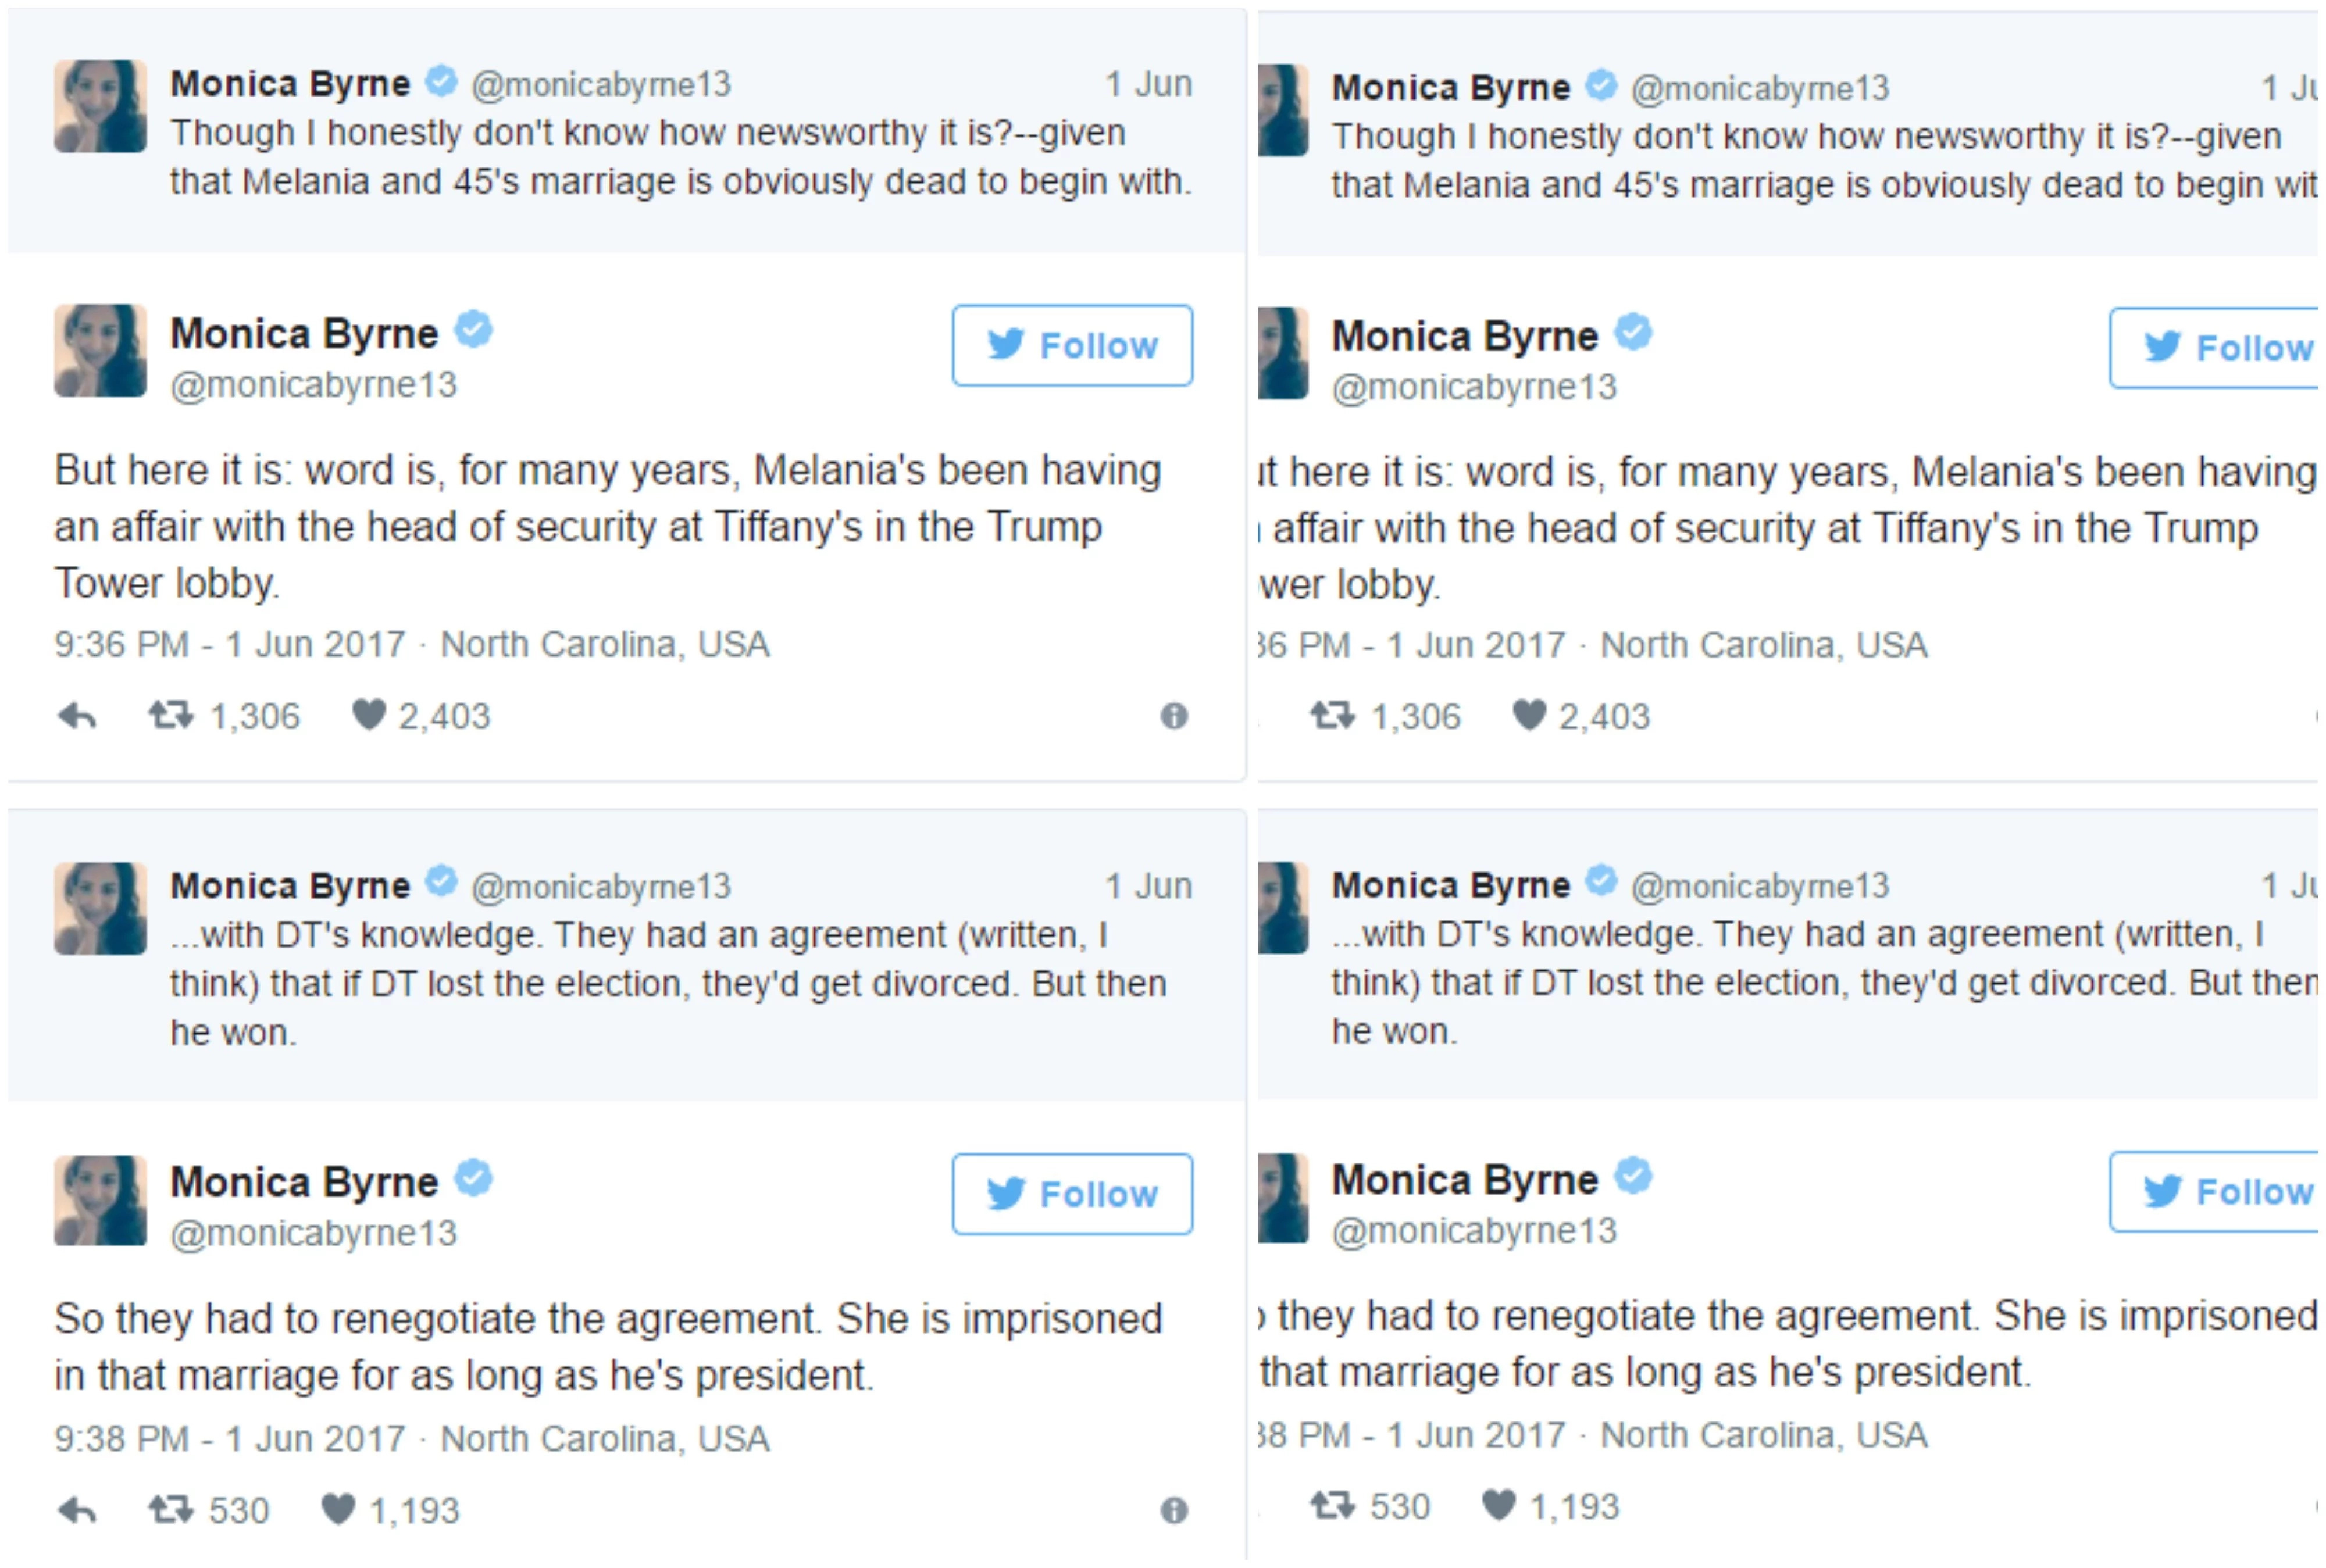Click reply arrow under the 9:38 PM tweet
This screenshot has width=2326, height=1568.
(x=77, y=1510)
